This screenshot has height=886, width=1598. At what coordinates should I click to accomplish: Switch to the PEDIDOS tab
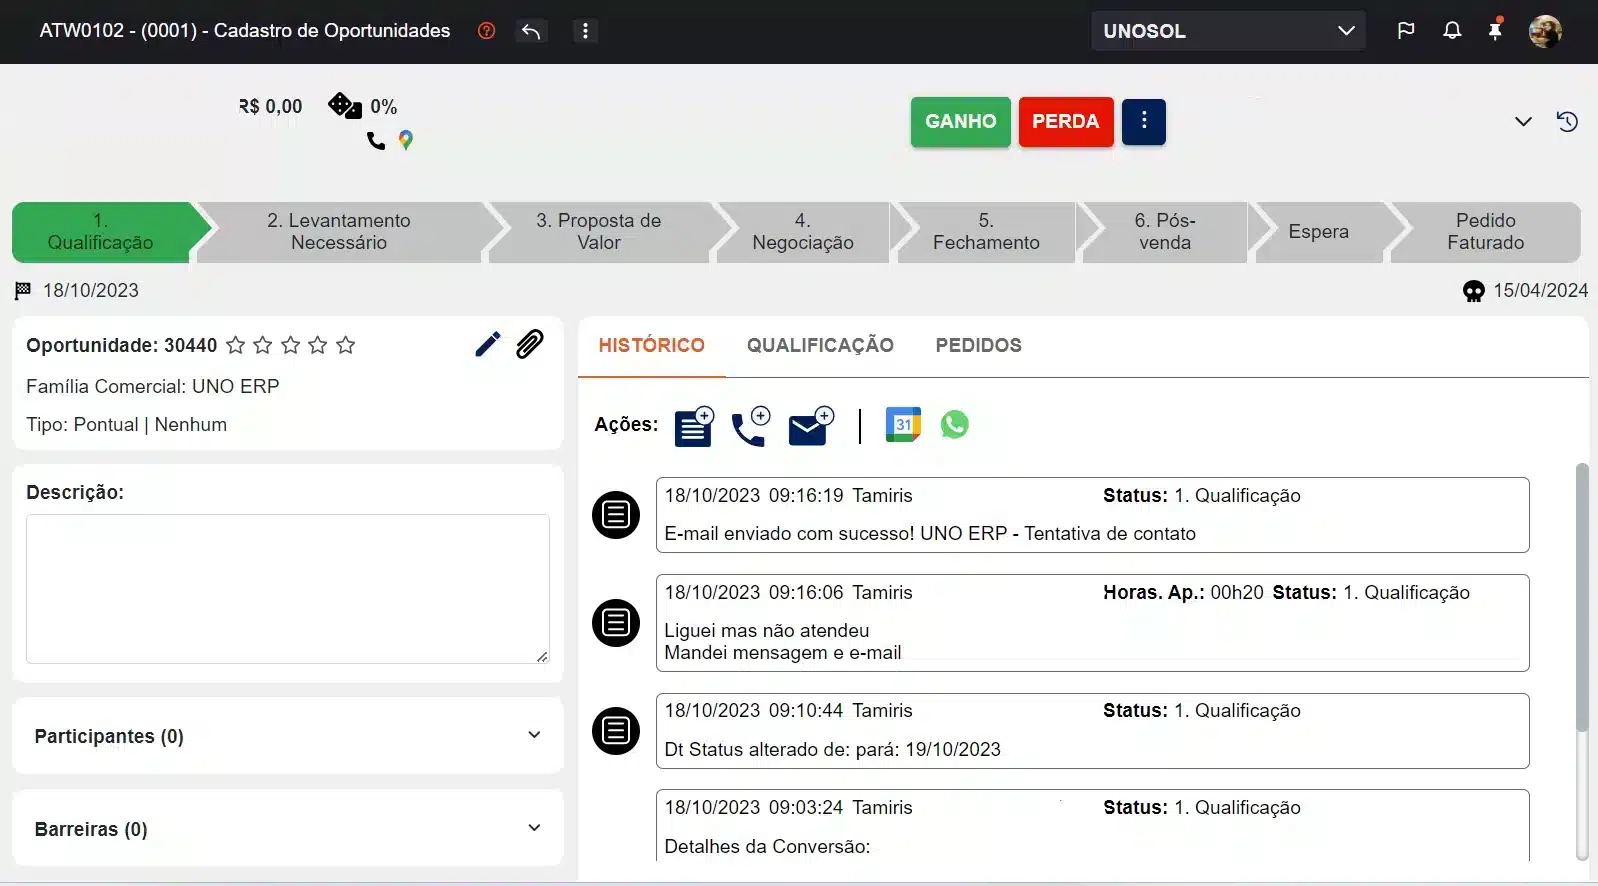click(x=978, y=346)
